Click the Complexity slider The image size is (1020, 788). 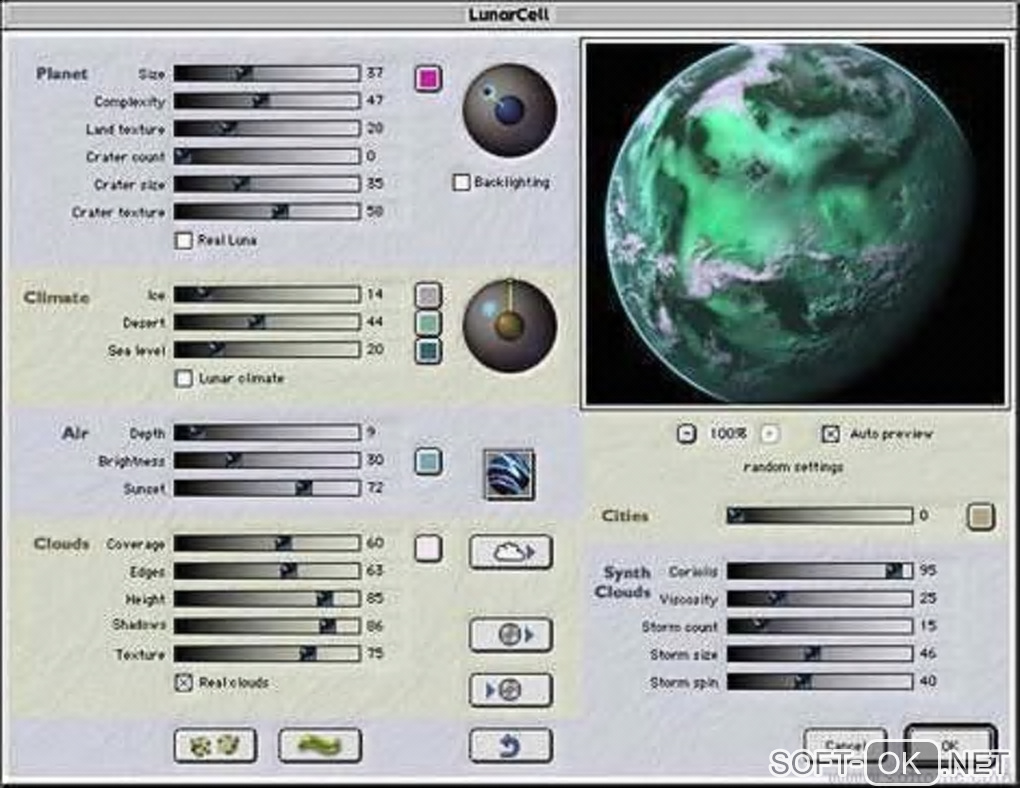[267, 100]
